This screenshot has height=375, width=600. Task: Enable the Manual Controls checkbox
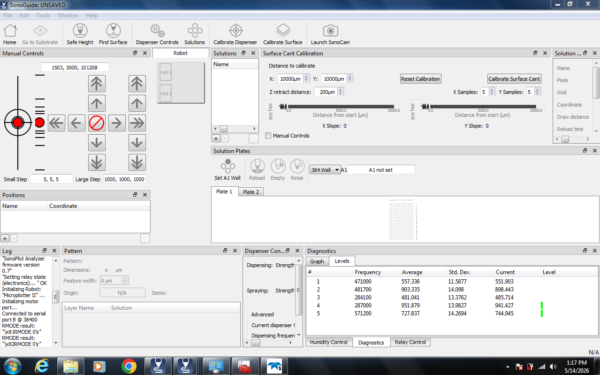tap(268, 135)
